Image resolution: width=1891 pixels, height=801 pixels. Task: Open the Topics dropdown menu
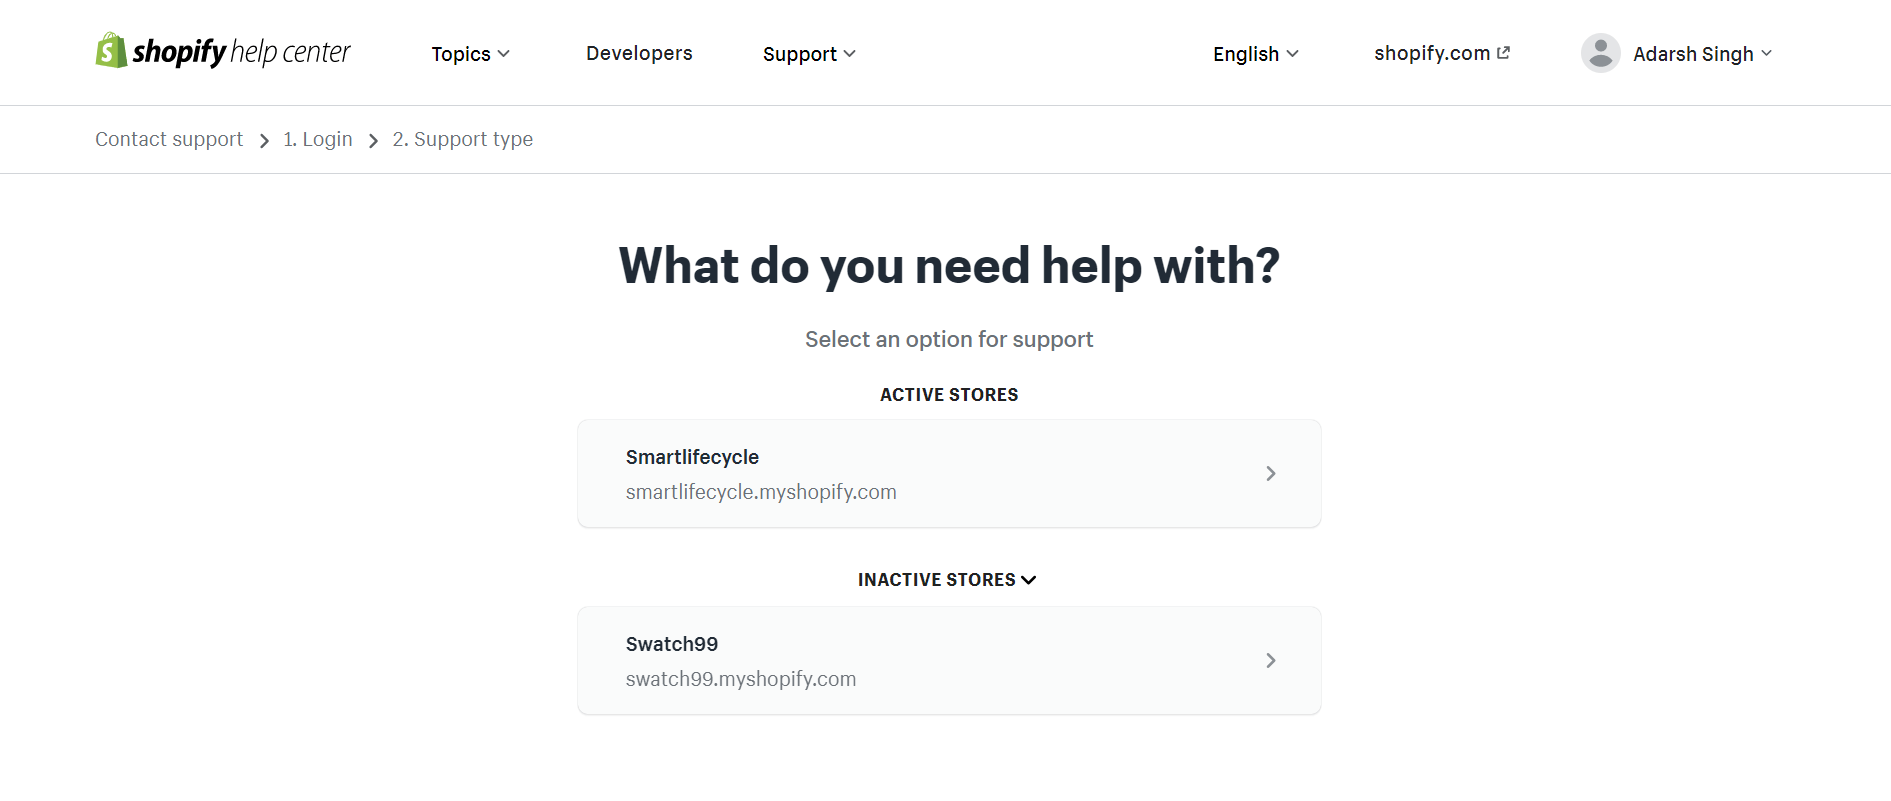[x=470, y=54]
